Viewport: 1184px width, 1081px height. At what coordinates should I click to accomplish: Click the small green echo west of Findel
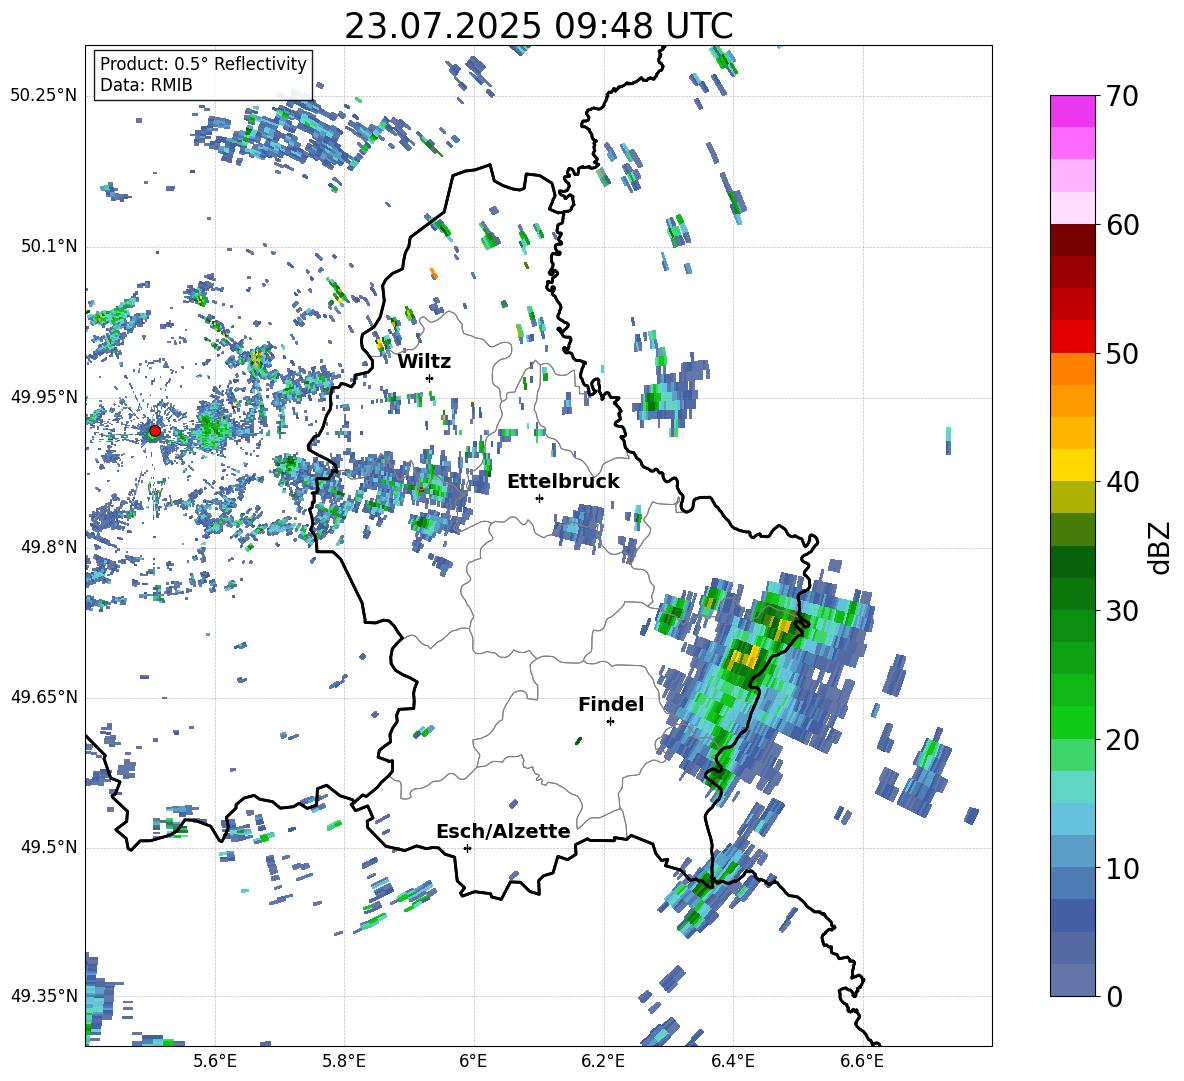[x=578, y=741]
